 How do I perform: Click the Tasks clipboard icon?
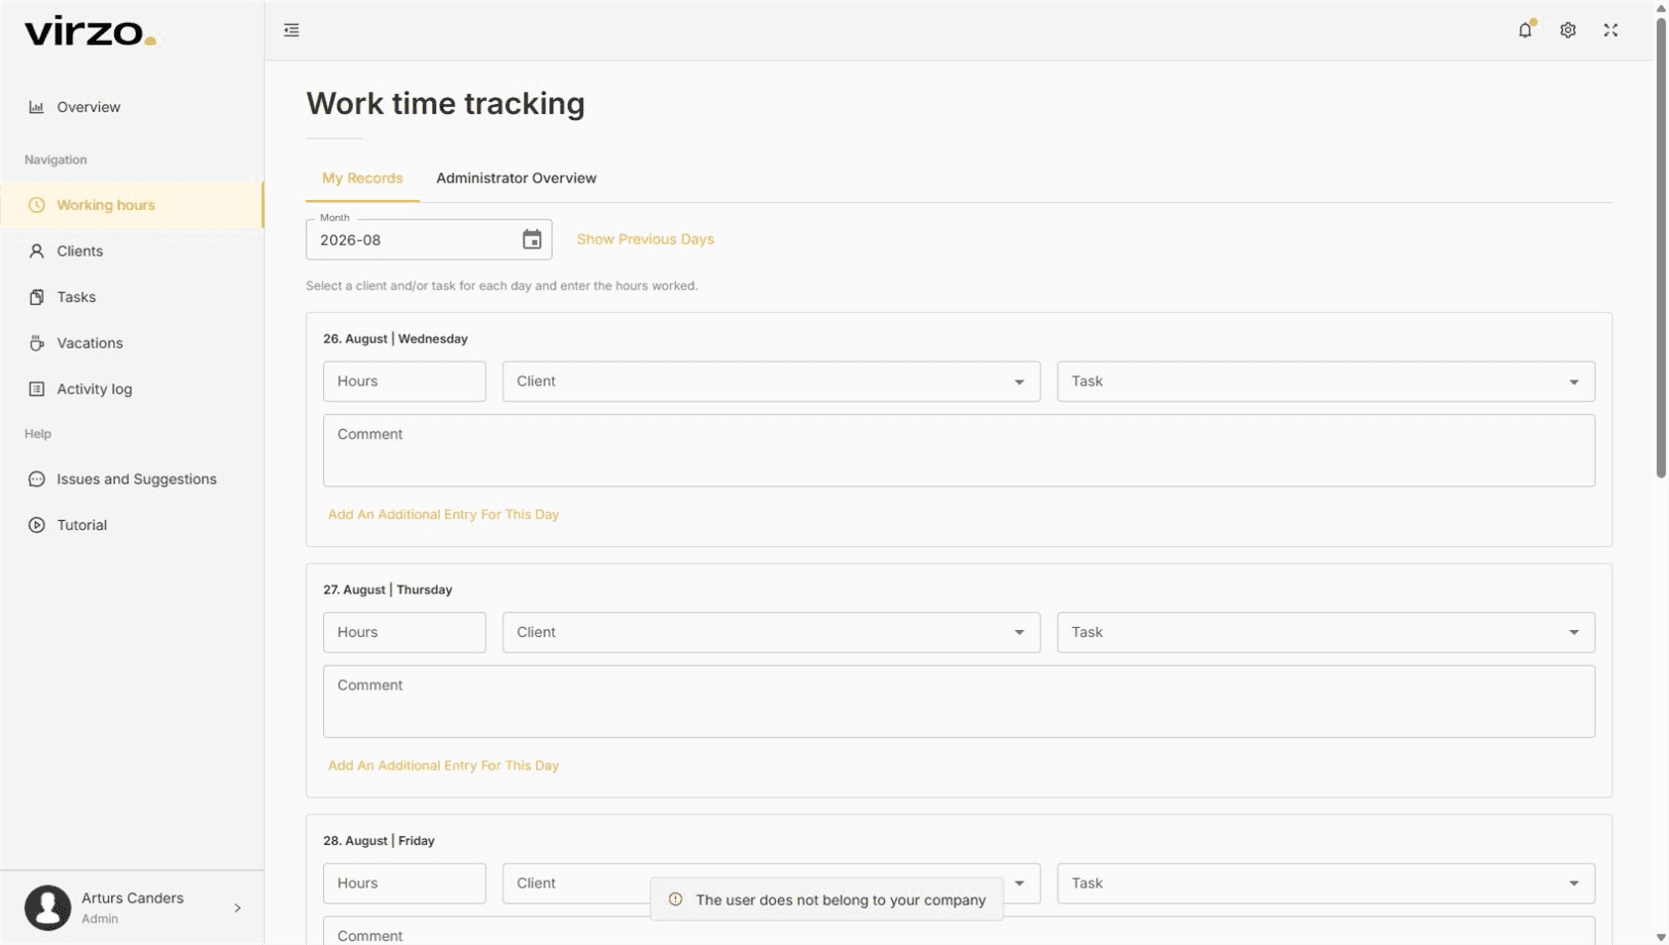click(x=37, y=297)
